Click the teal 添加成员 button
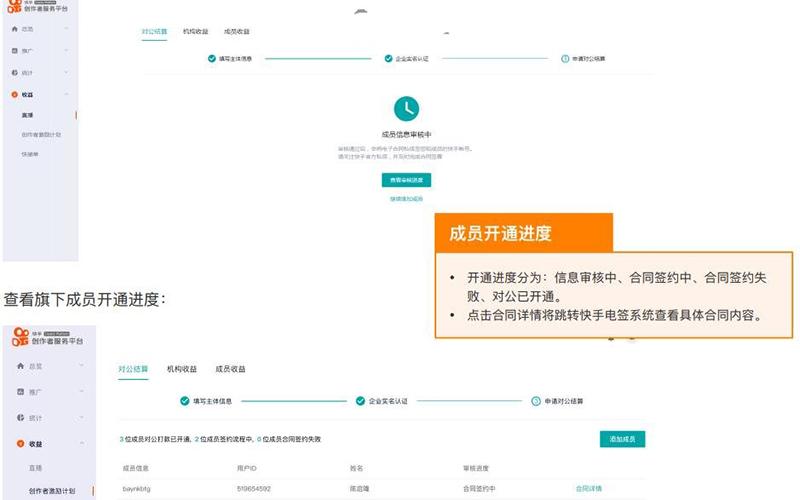 [x=622, y=439]
